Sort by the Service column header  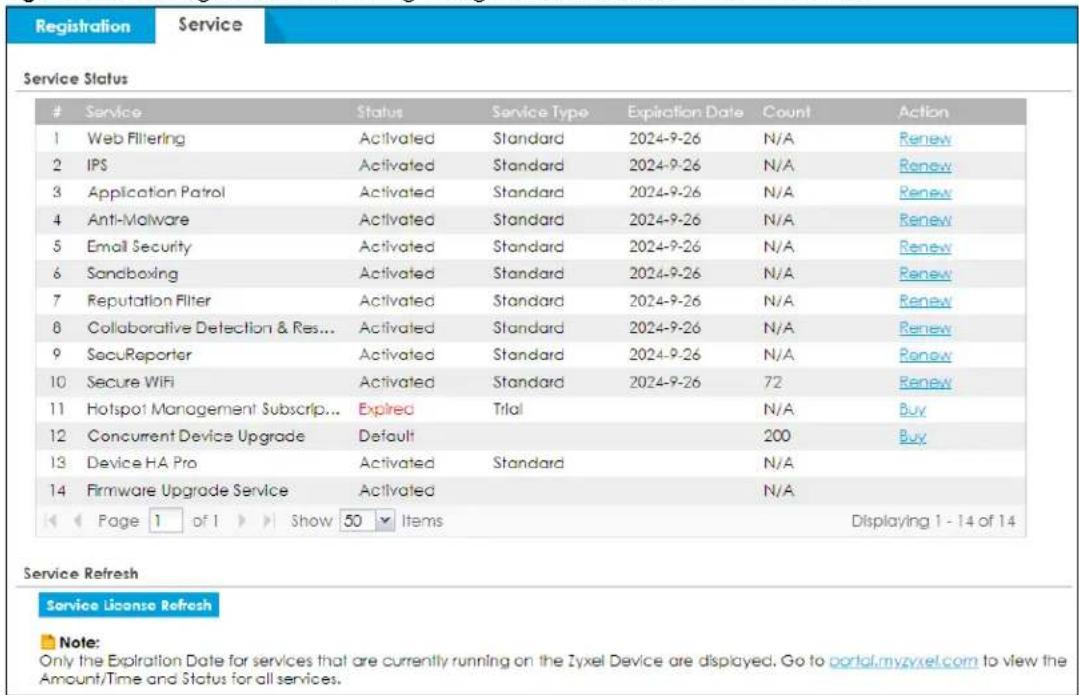[x=114, y=111]
